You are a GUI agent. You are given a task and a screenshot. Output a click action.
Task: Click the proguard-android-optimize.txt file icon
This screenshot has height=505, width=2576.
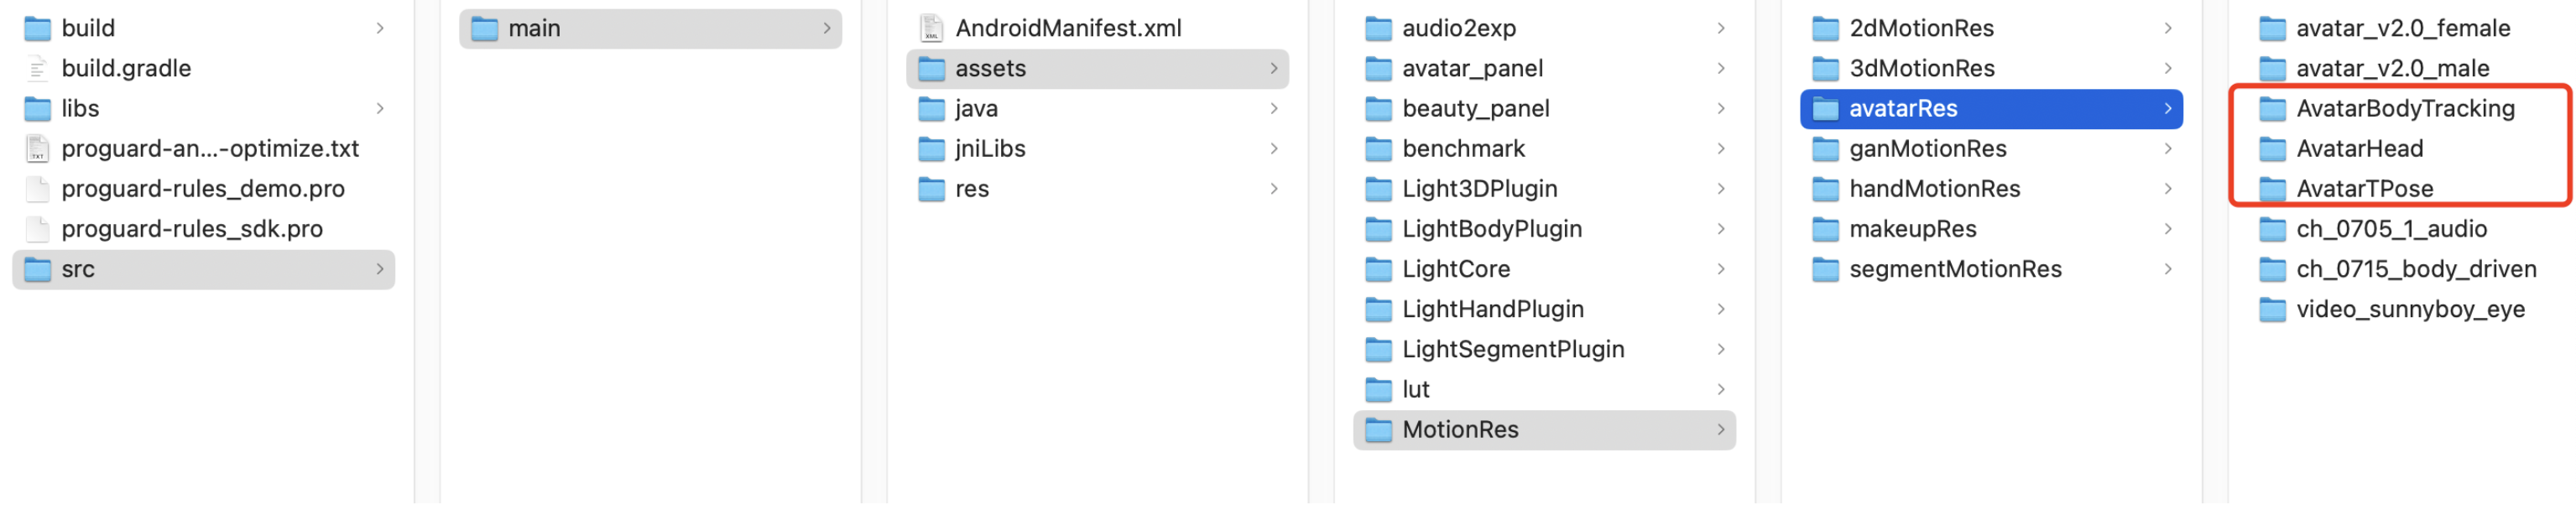point(37,148)
